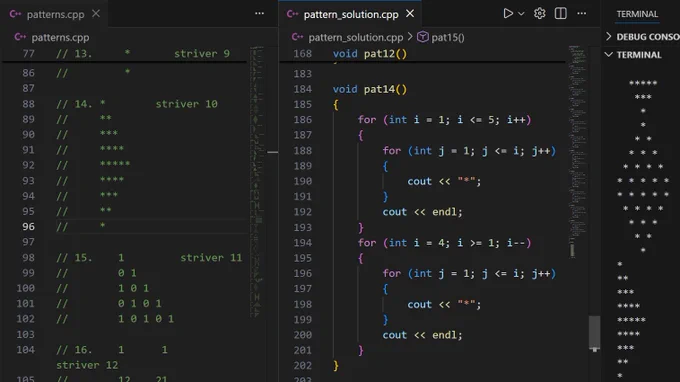Click 'cout << "*";' on line 198
This screenshot has height=382, width=680.
(444, 304)
